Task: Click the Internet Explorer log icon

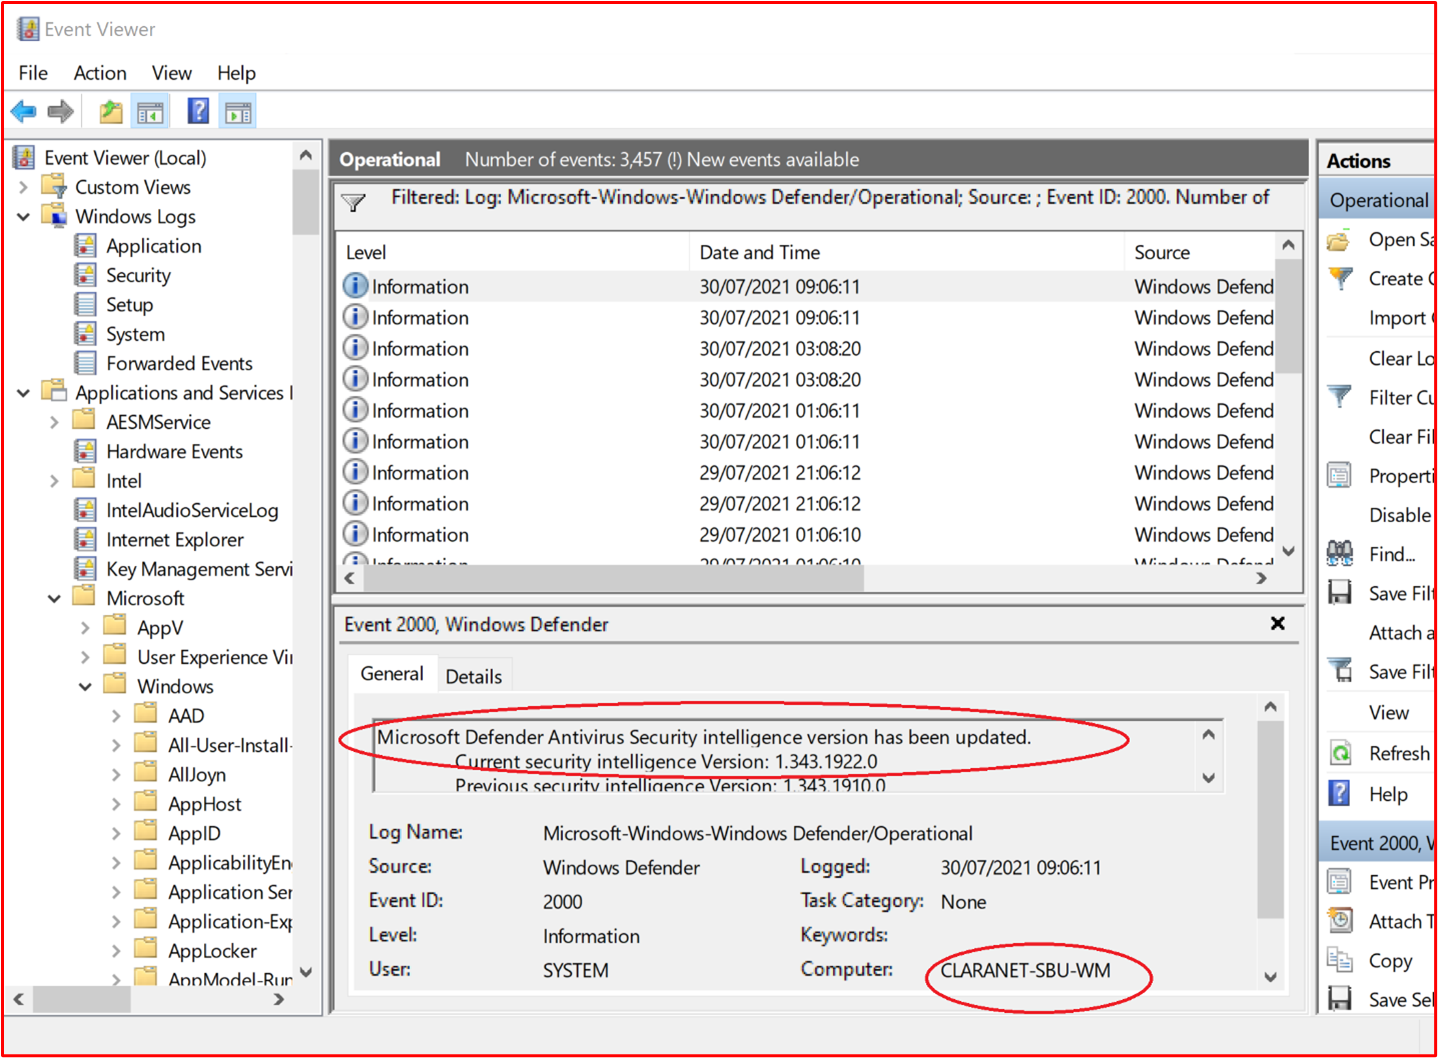Action: 86,539
